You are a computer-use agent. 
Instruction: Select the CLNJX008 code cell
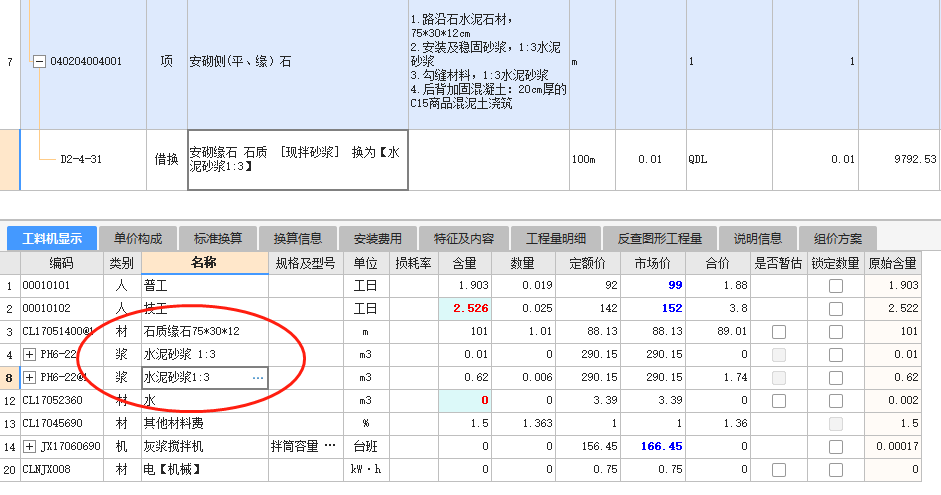click(62, 469)
